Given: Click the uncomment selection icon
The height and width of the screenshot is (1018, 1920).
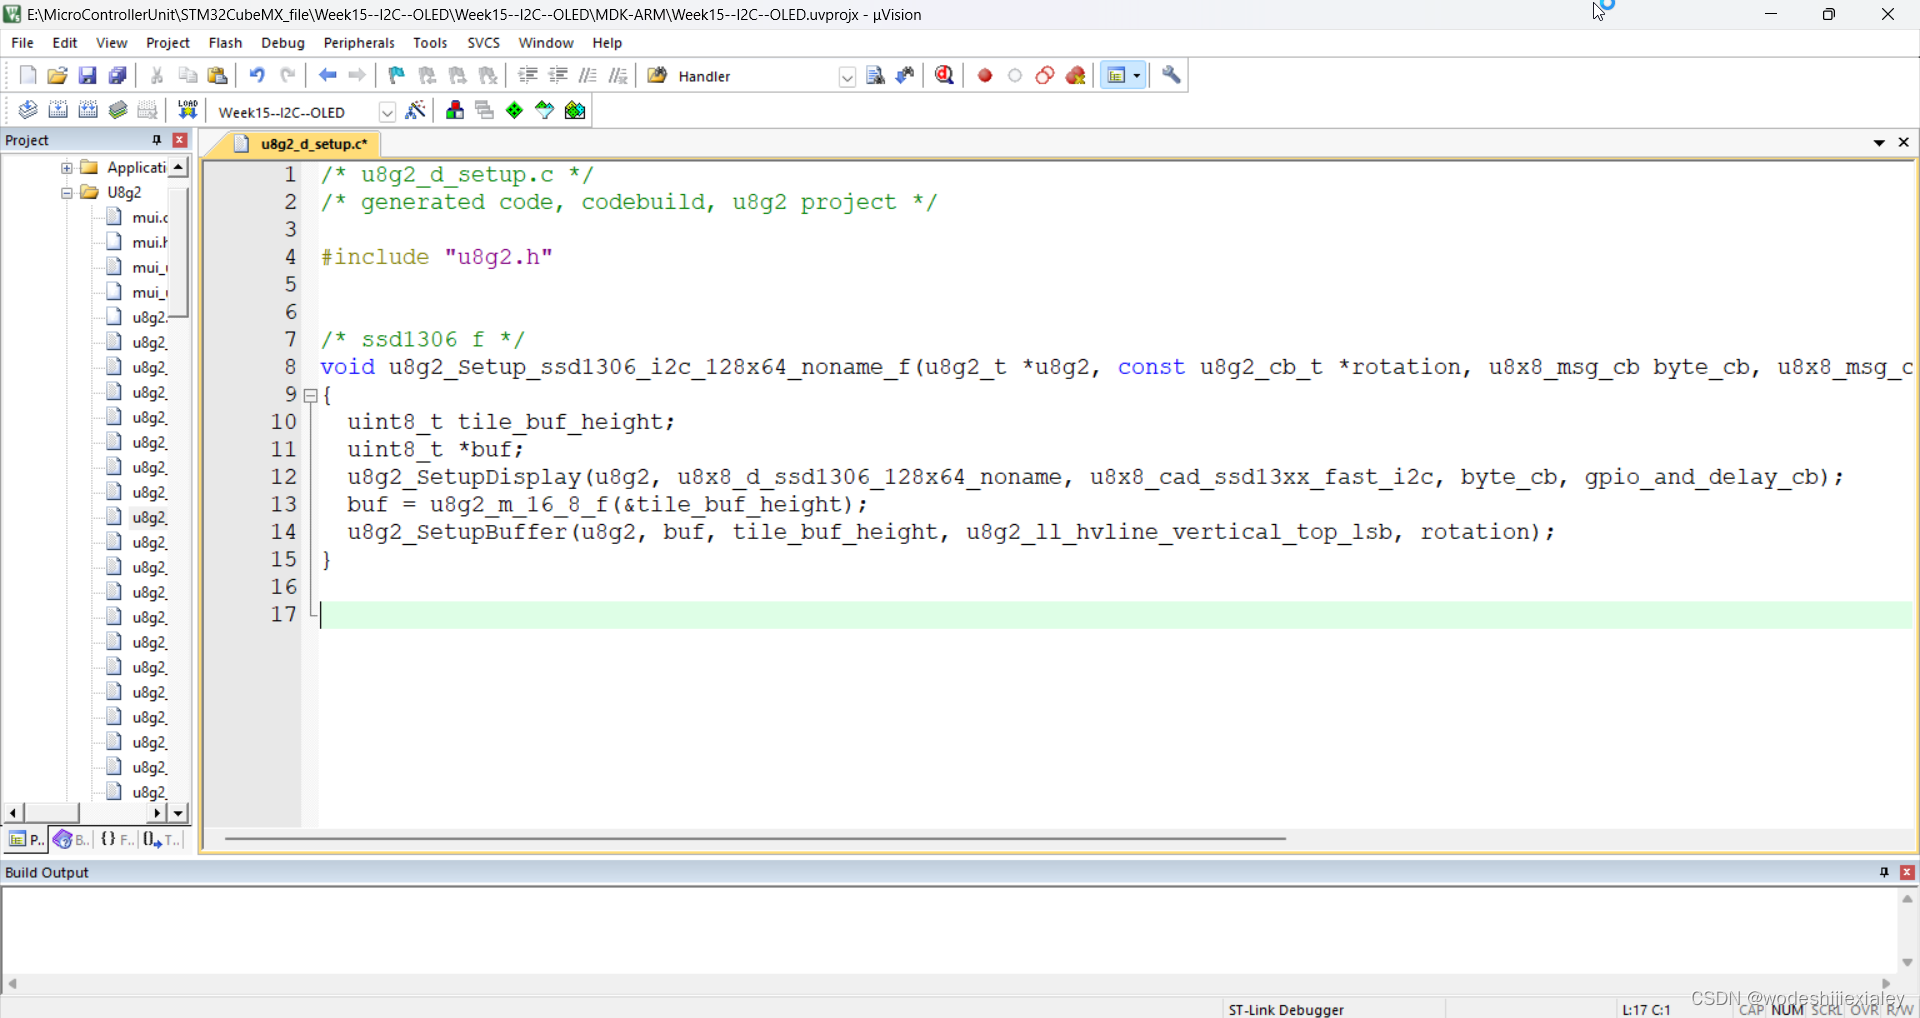Looking at the screenshot, I should point(618,76).
